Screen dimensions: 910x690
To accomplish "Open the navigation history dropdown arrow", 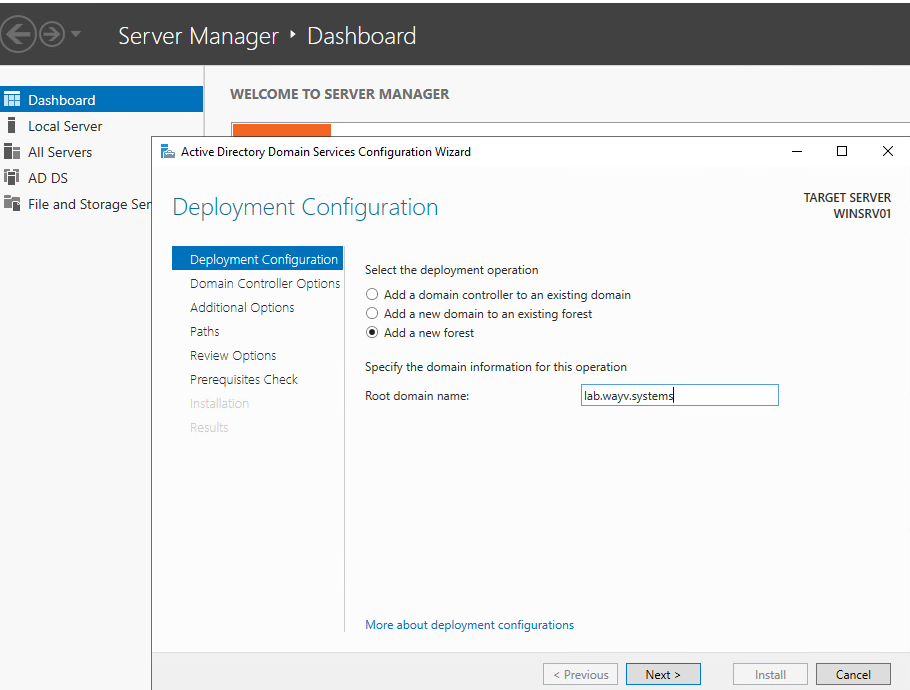I will pyautogui.click(x=75, y=34).
